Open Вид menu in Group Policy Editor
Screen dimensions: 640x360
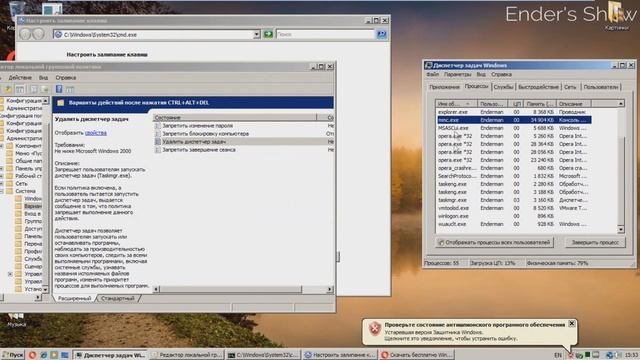(x=43, y=78)
